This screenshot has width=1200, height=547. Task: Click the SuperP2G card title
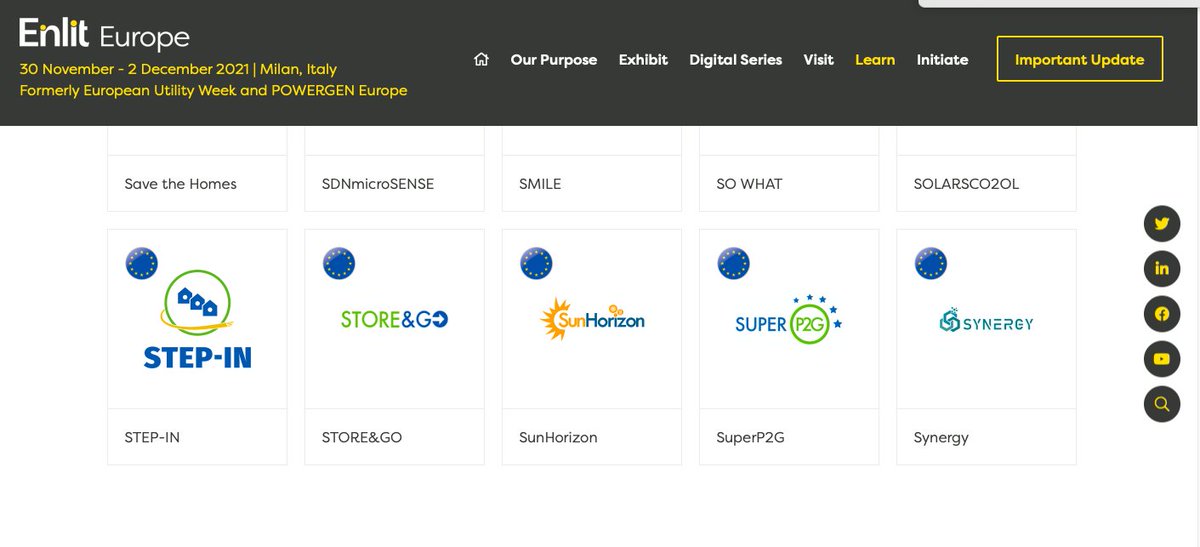tap(750, 438)
